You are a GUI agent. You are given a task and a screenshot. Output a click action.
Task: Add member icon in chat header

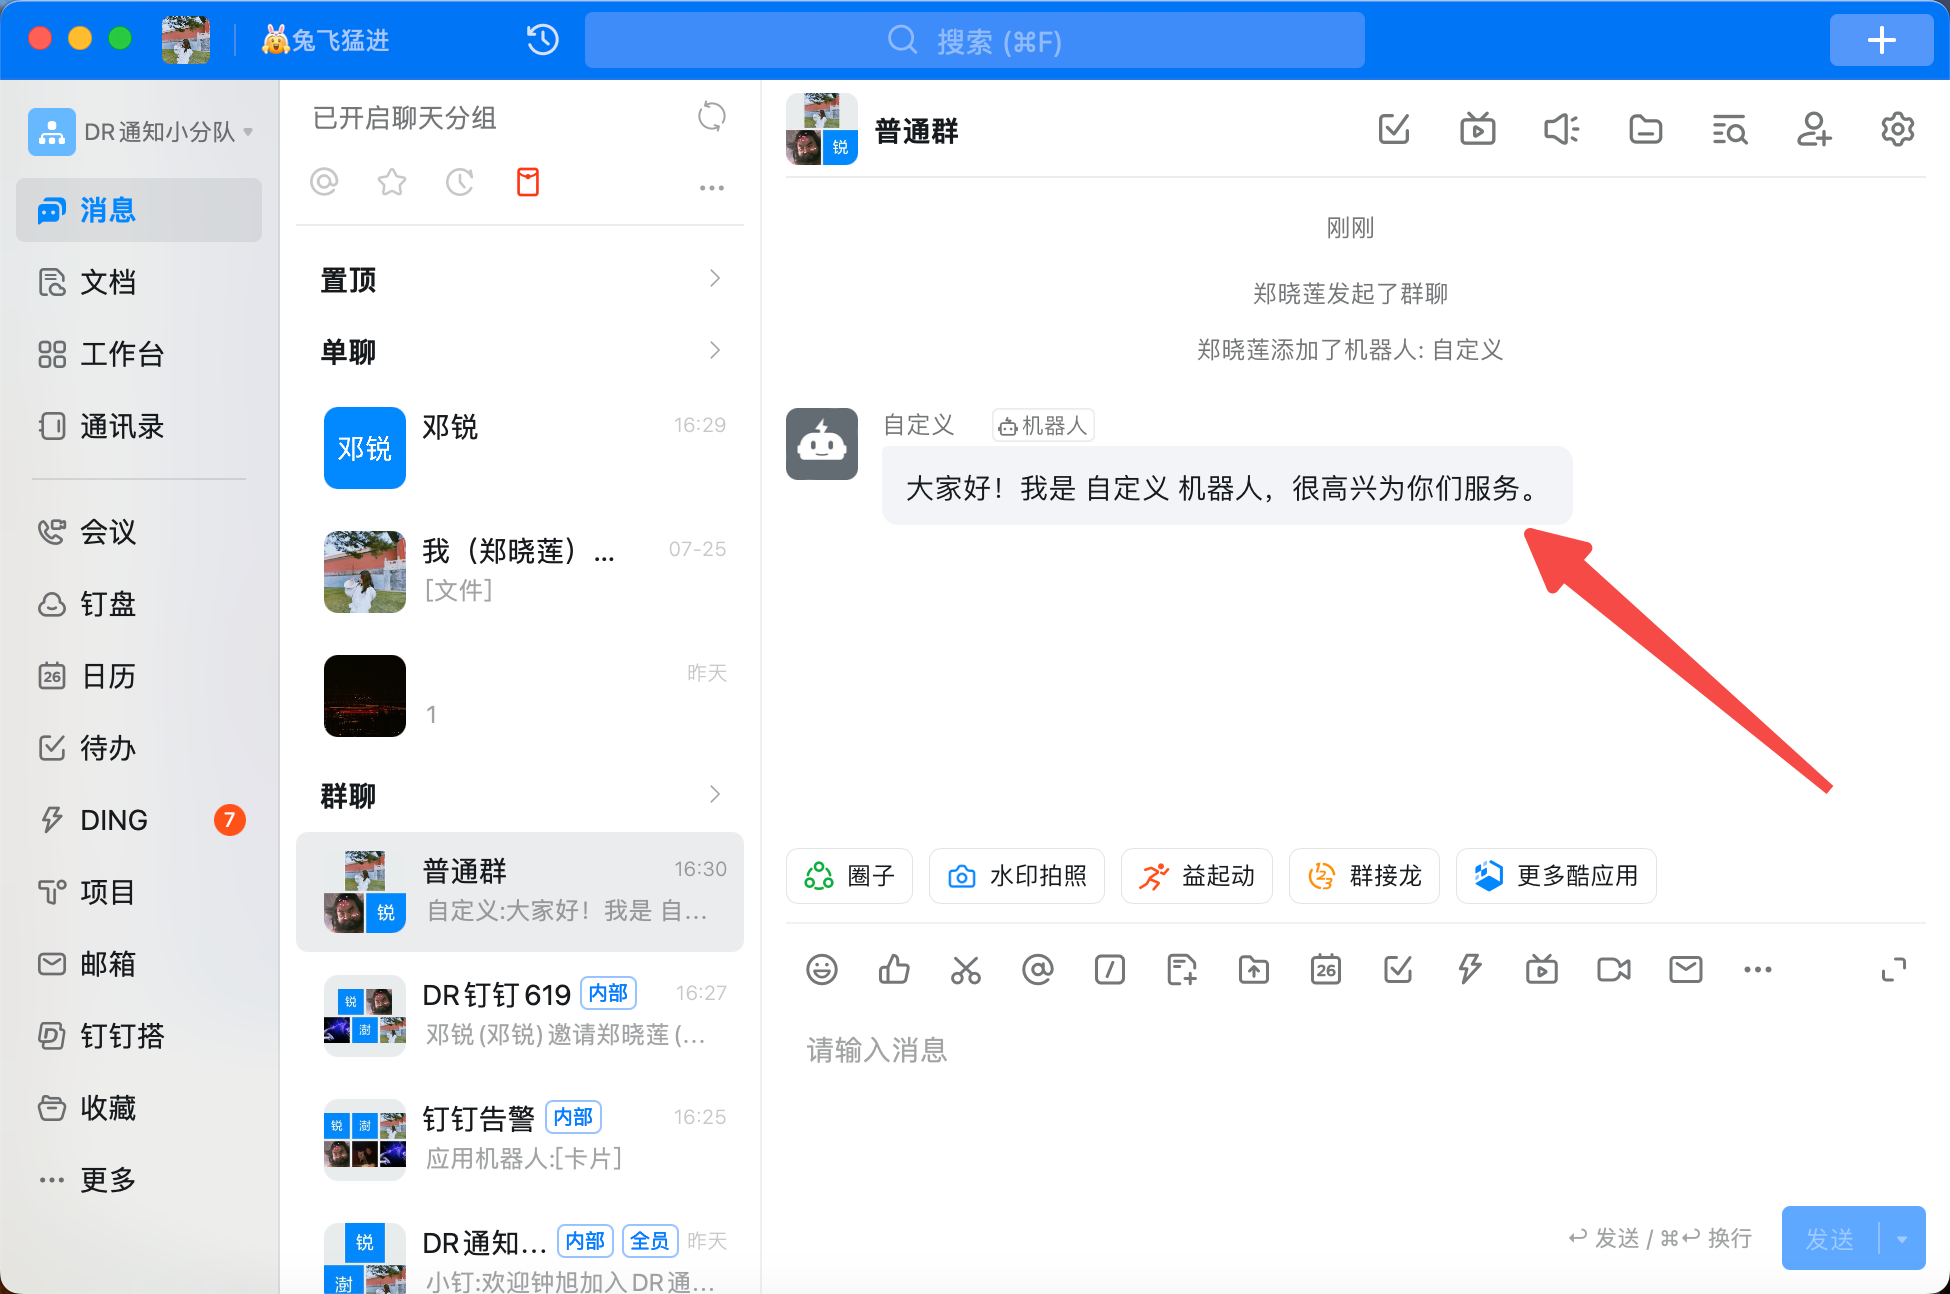(1813, 129)
